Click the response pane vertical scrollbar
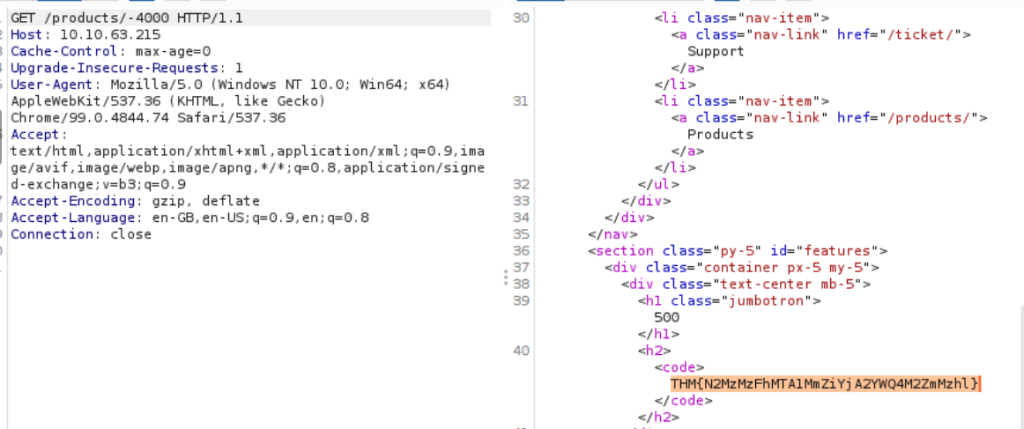 pyautogui.click(x=1019, y=200)
